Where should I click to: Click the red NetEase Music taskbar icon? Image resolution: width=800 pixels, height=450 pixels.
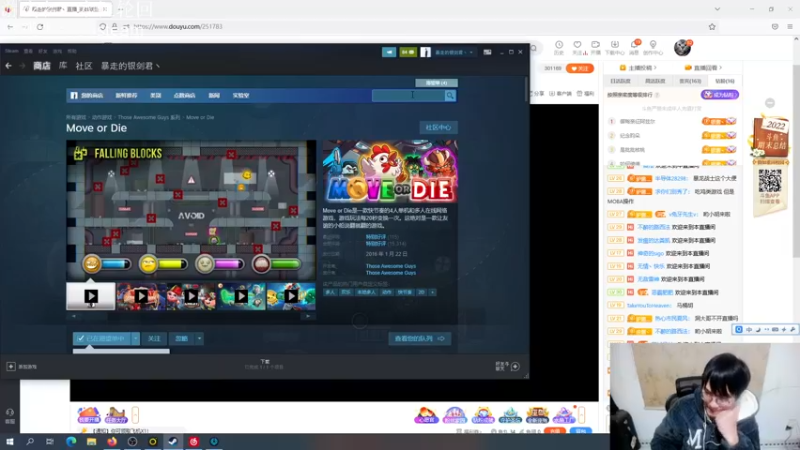pyautogui.click(x=193, y=441)
